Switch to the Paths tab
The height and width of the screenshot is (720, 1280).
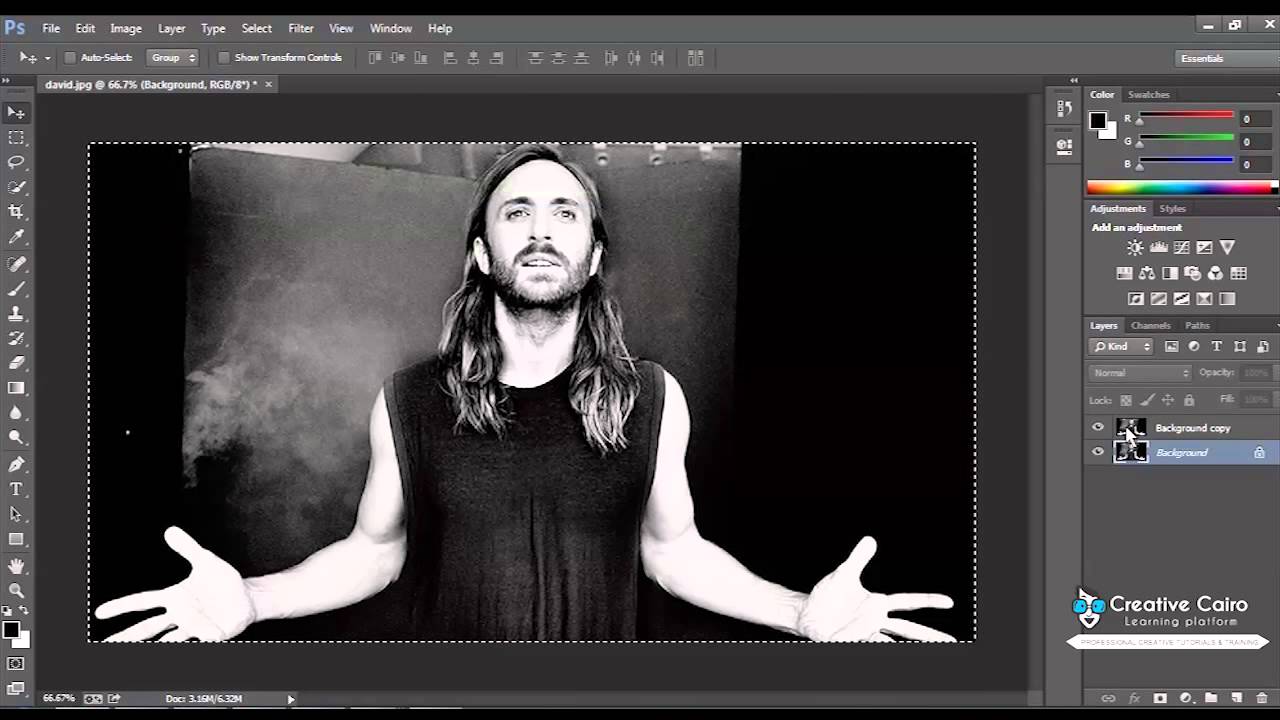[1197, 326]
